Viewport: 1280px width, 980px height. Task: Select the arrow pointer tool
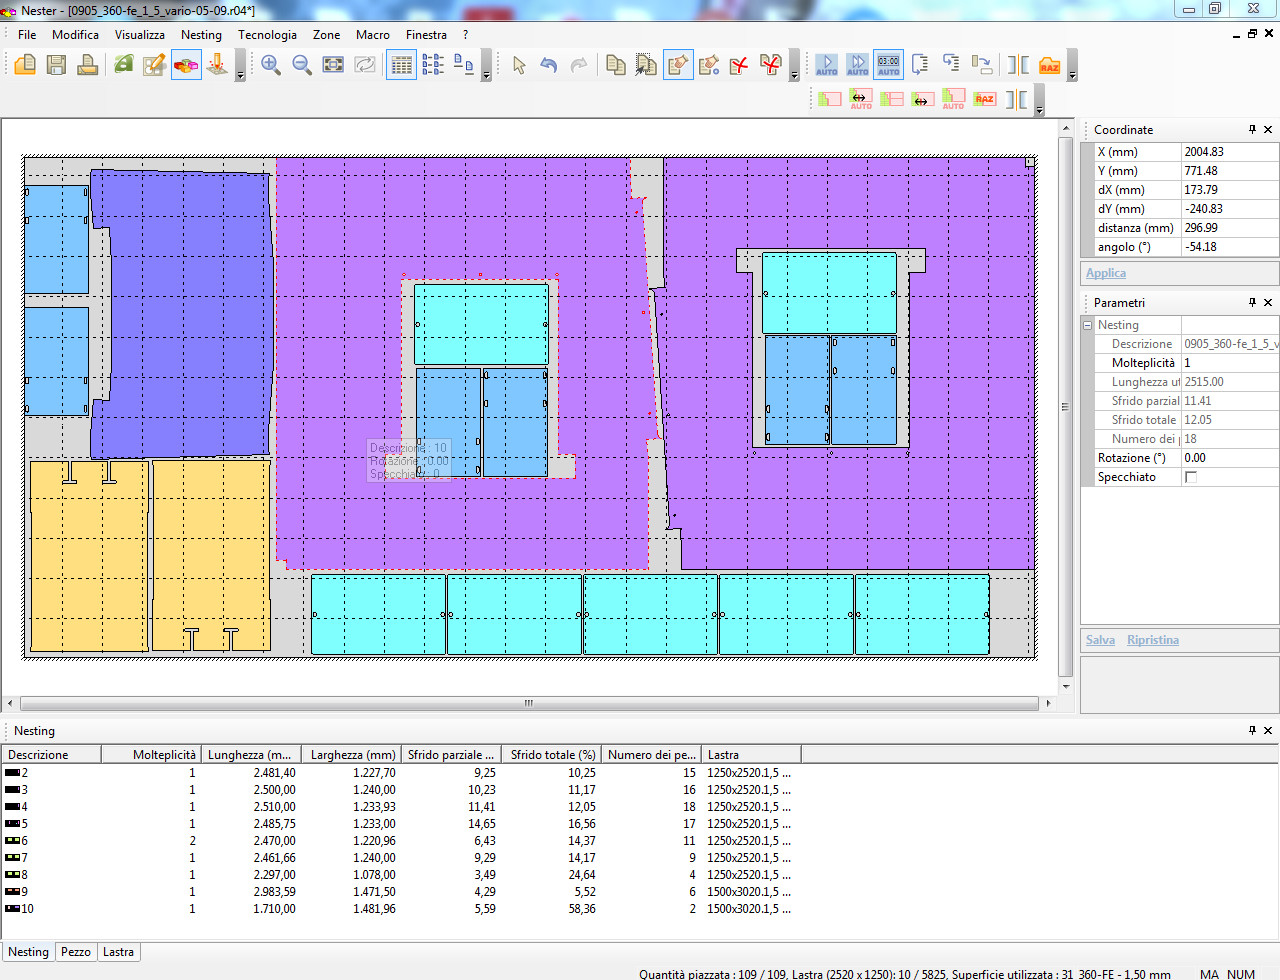click(x=518, y=65)
